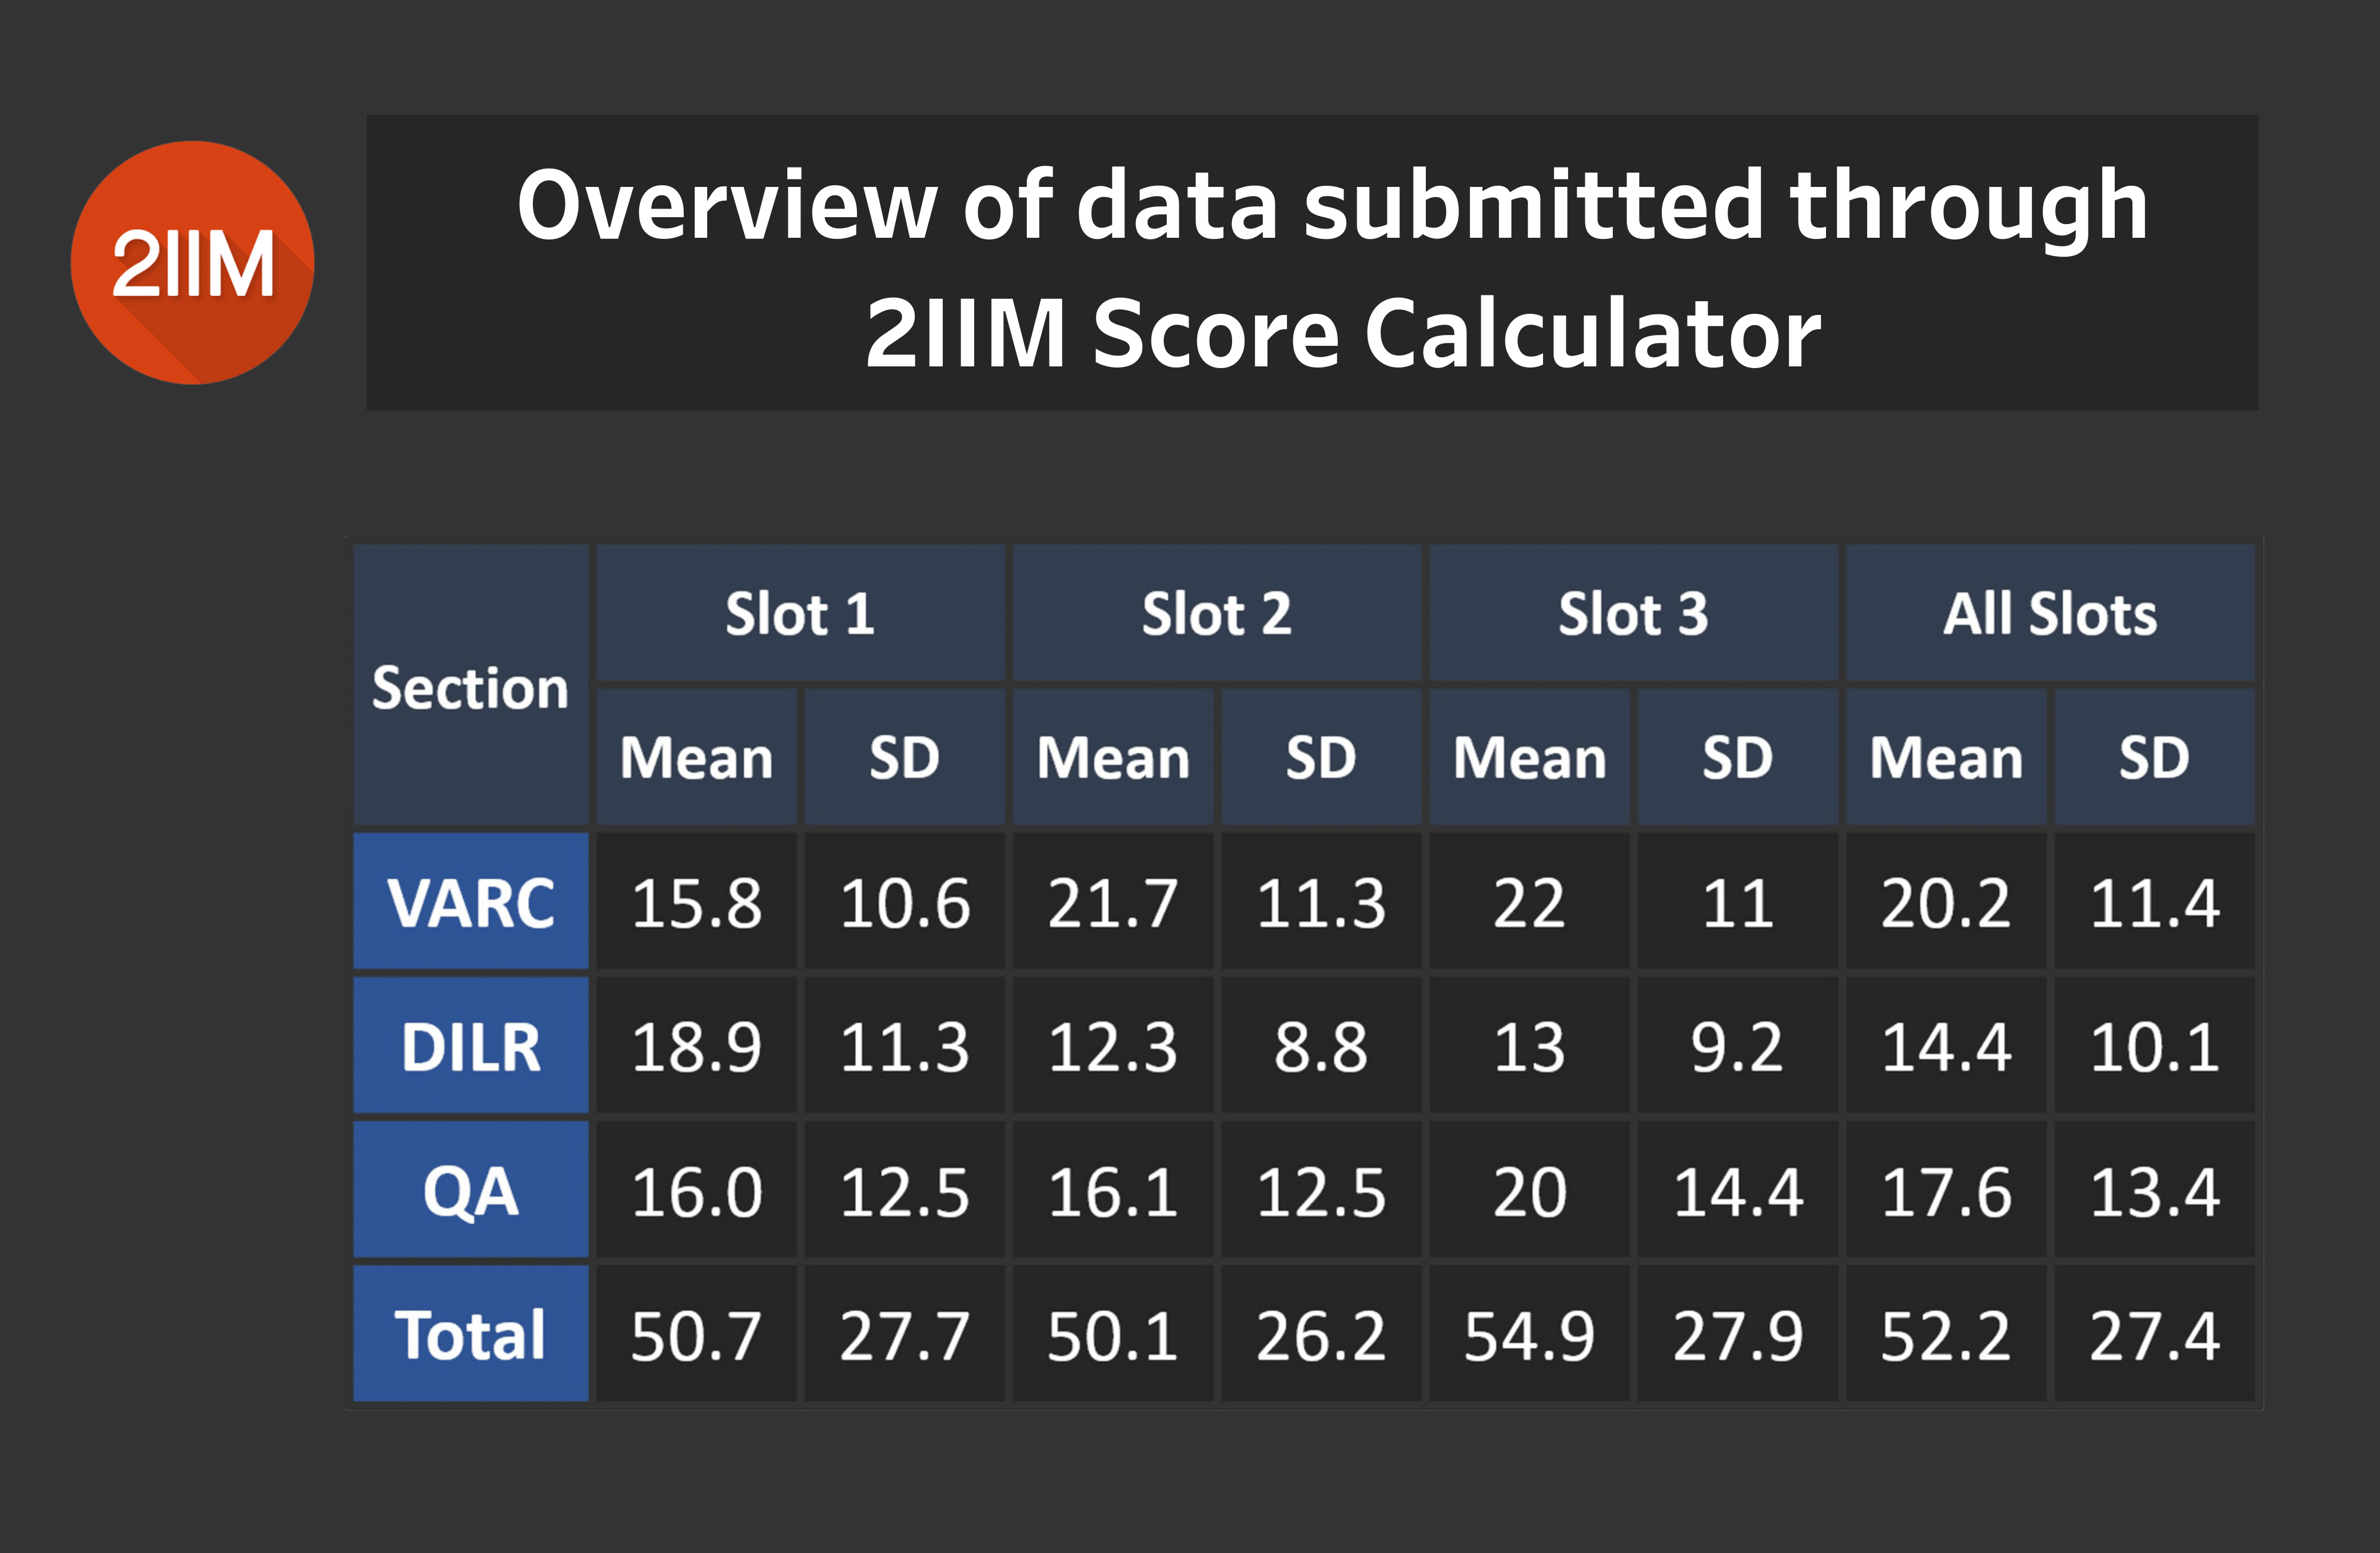
Task: Select the Slot 3 column header
Action: coord(1633,613)
